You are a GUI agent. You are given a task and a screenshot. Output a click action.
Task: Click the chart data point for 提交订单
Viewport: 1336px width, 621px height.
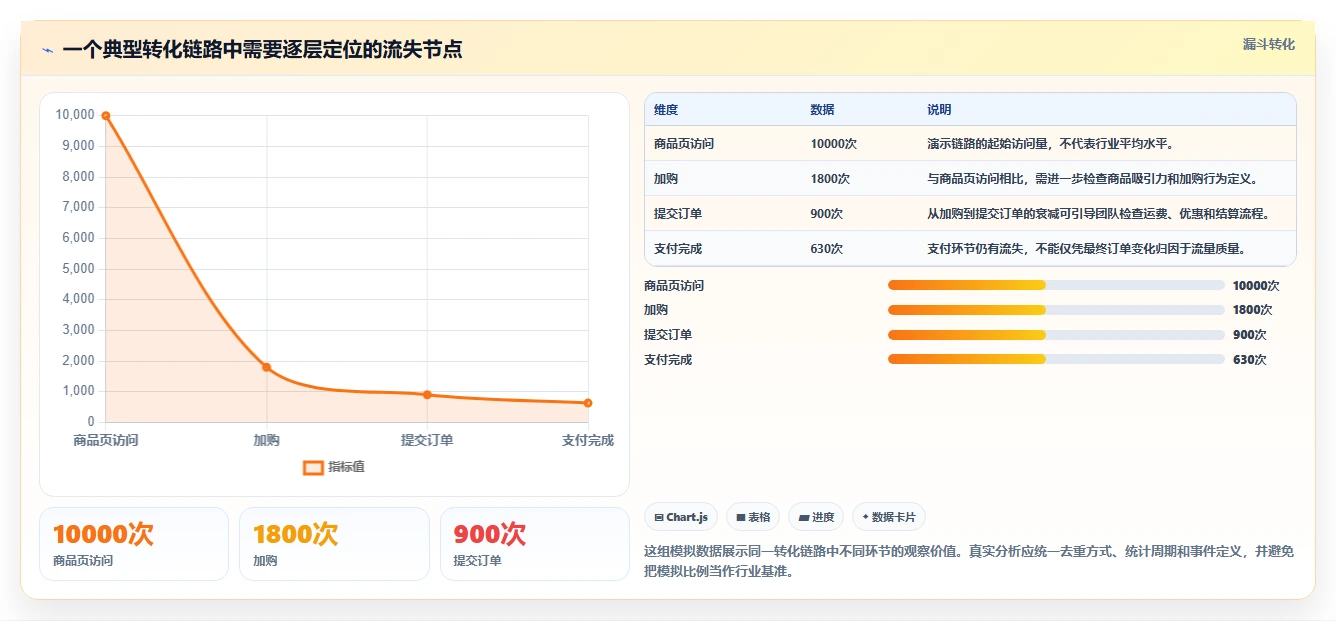427,395
